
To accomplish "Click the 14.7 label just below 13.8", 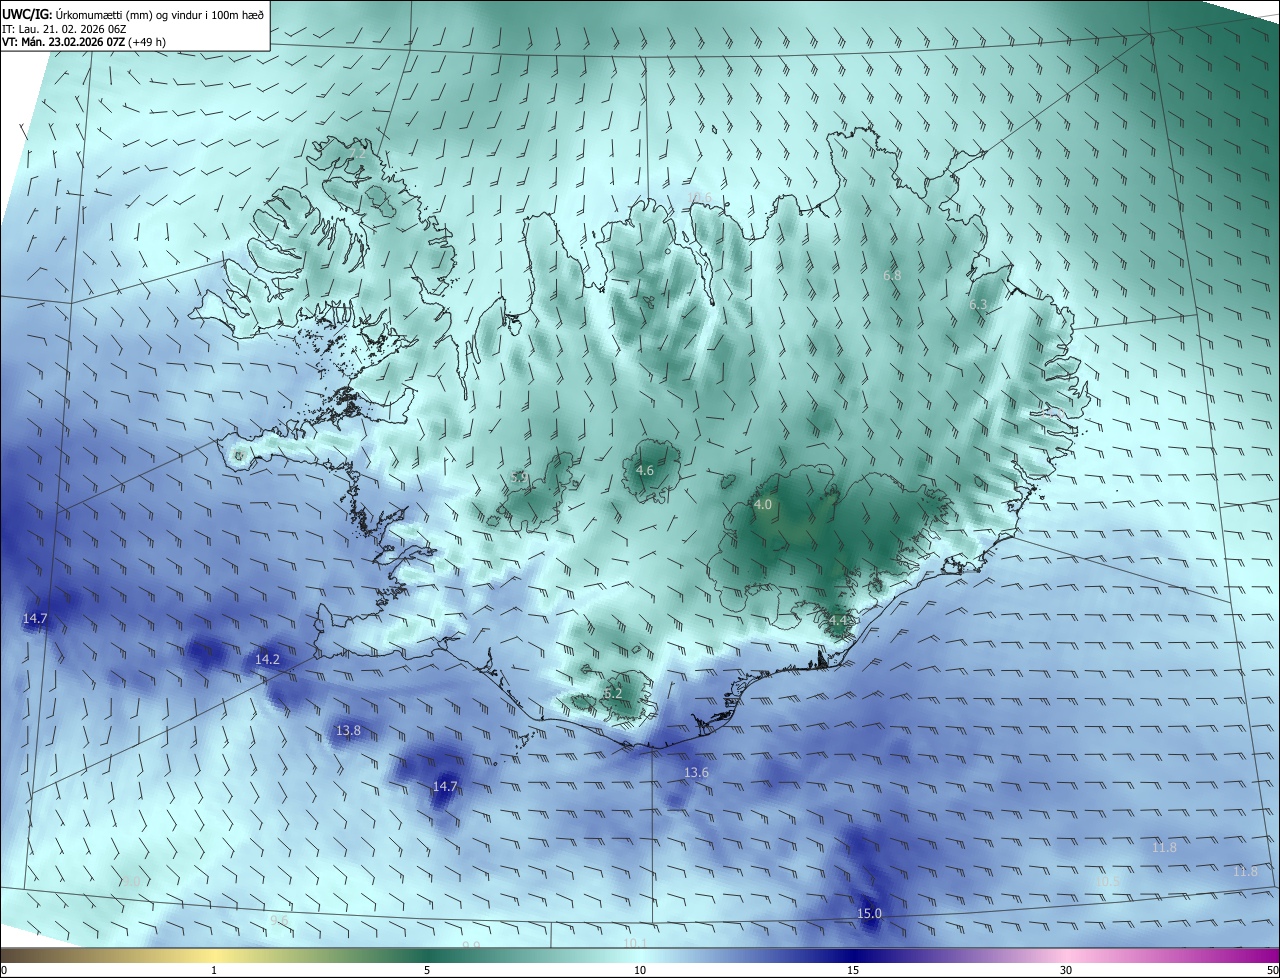I will click(445, 787).
